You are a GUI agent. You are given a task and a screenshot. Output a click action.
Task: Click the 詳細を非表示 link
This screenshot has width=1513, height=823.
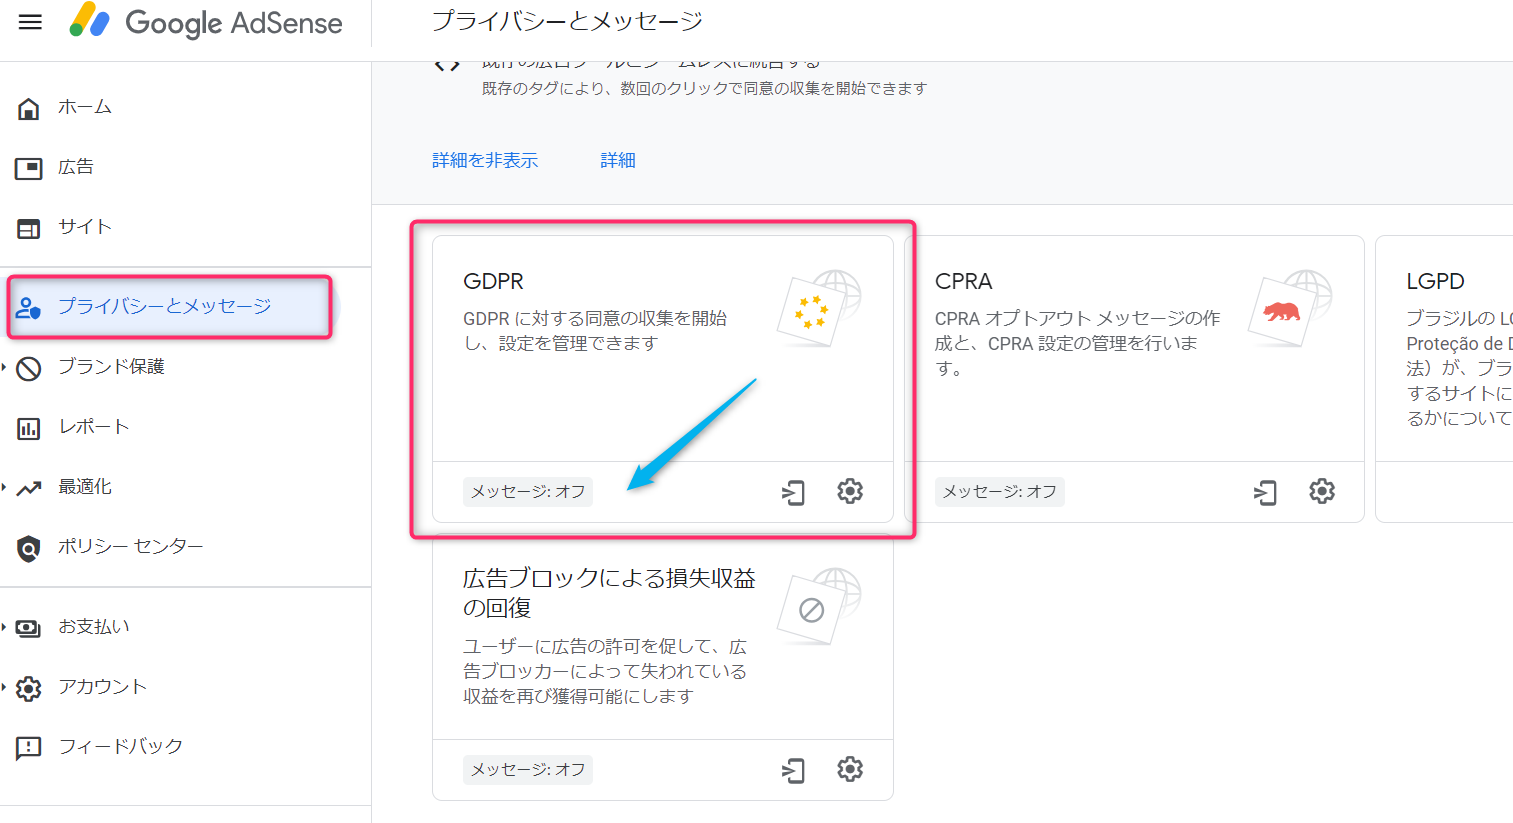click(x=486, y=159)
